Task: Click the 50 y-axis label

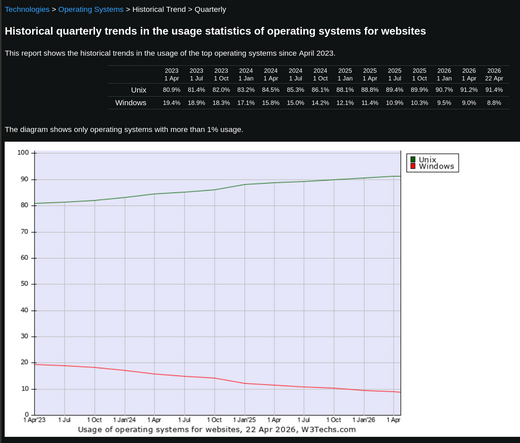Action: (24, 284)
